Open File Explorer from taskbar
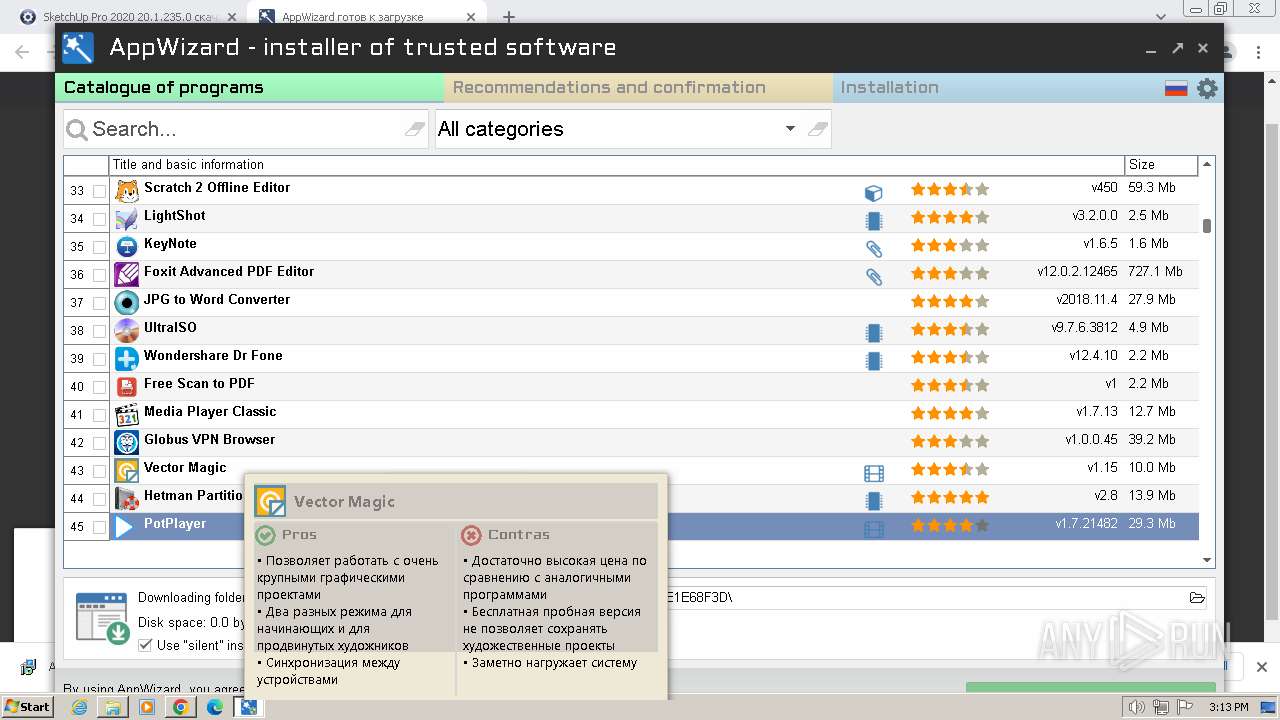This screenshot has height=720, width=1280. [113, 707]
